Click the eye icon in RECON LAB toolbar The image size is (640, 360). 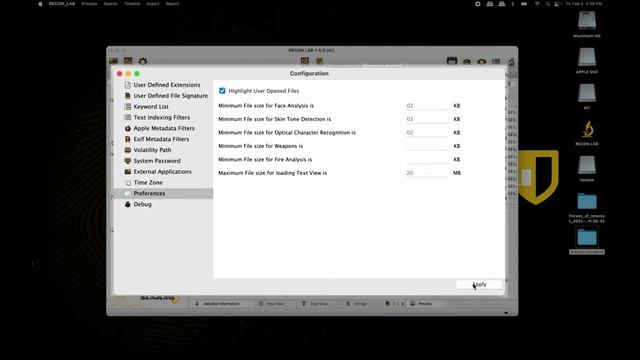click(482, 62)
